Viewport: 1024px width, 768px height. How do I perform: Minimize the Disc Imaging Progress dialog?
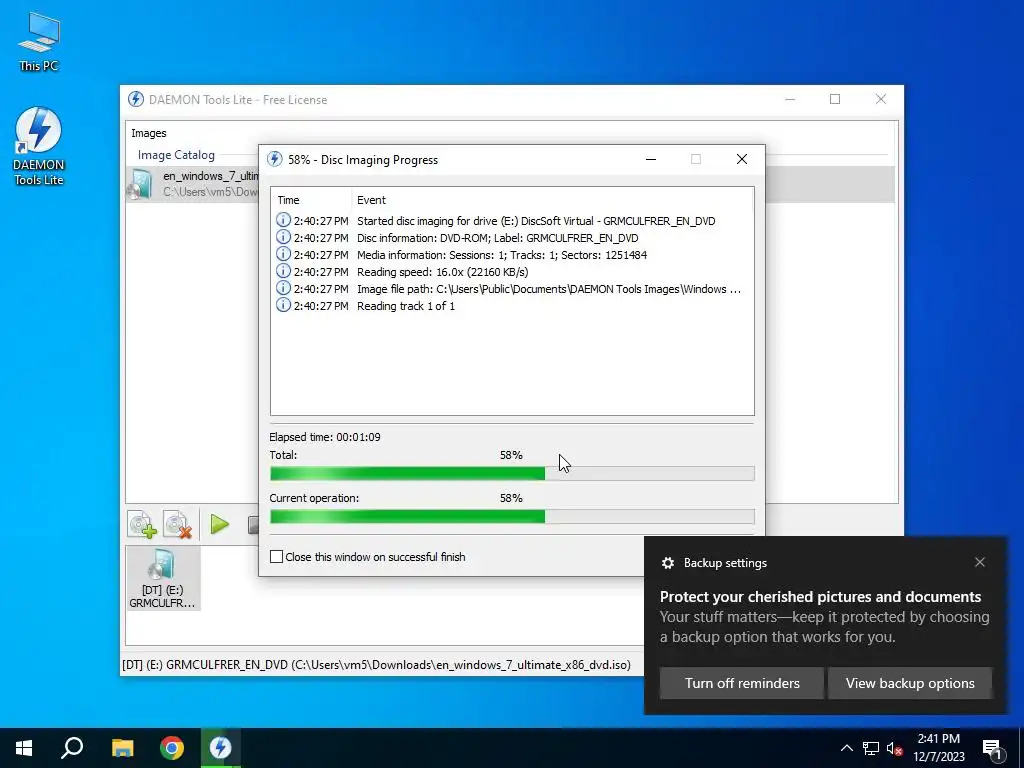(651, 159)
